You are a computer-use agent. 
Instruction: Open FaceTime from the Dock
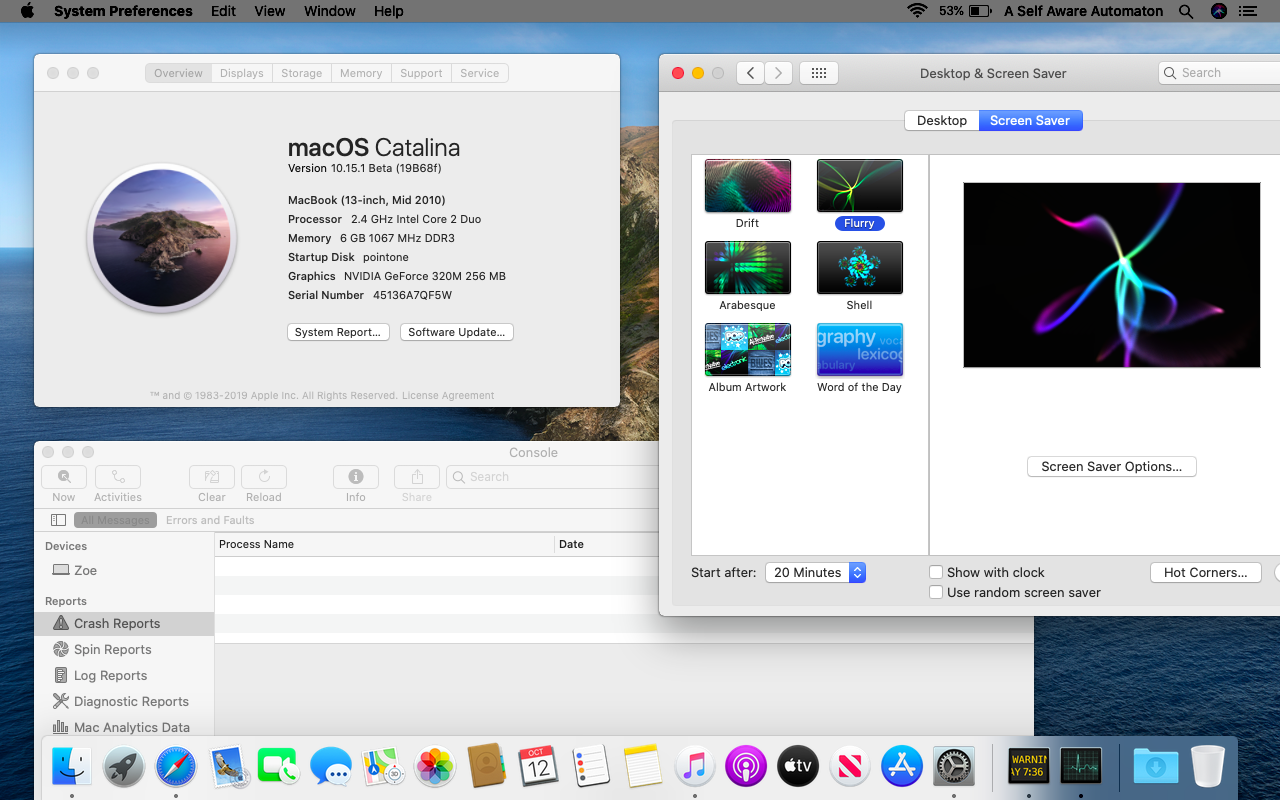pyautogui.click(x=279, y=767)
